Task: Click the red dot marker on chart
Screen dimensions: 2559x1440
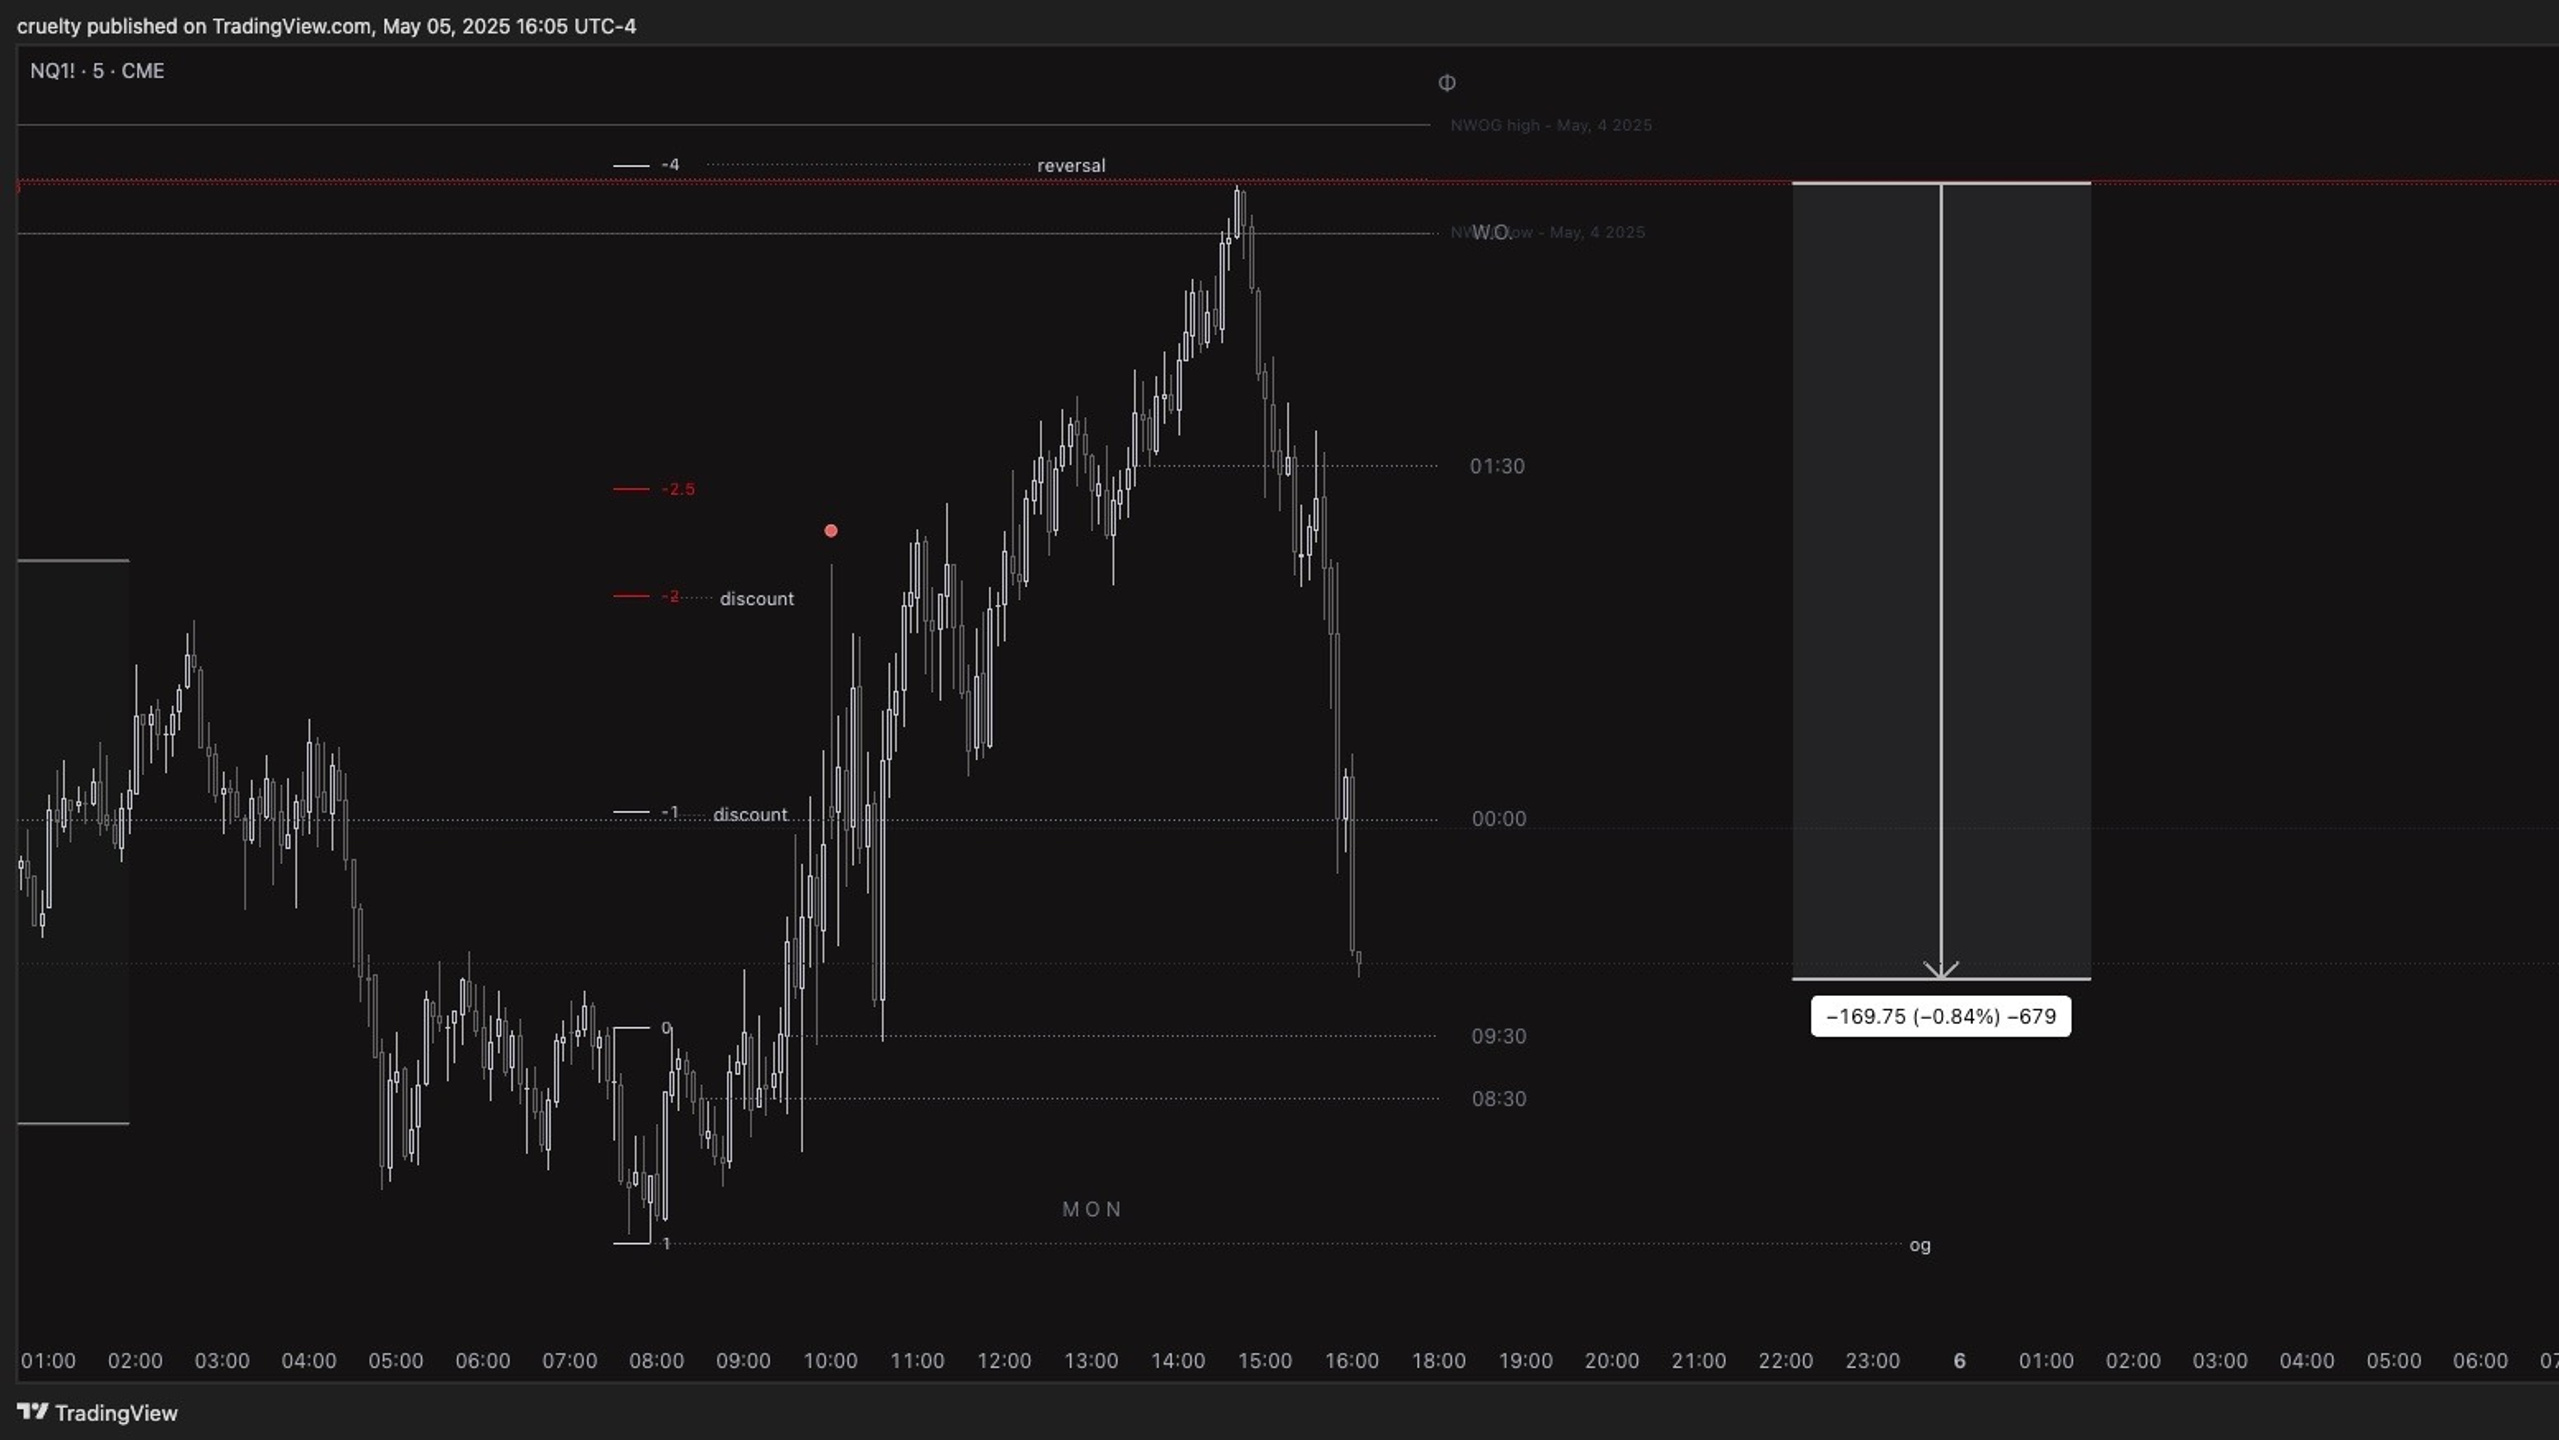Action: 831,531
